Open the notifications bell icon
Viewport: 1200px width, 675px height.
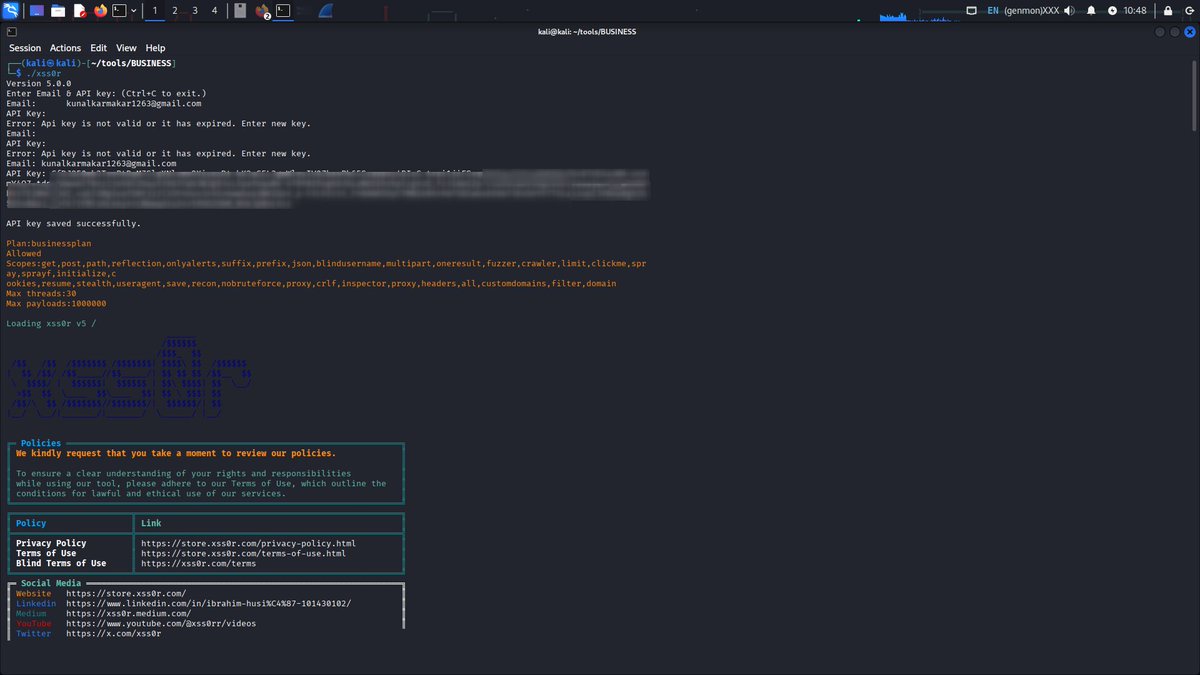1091,10
